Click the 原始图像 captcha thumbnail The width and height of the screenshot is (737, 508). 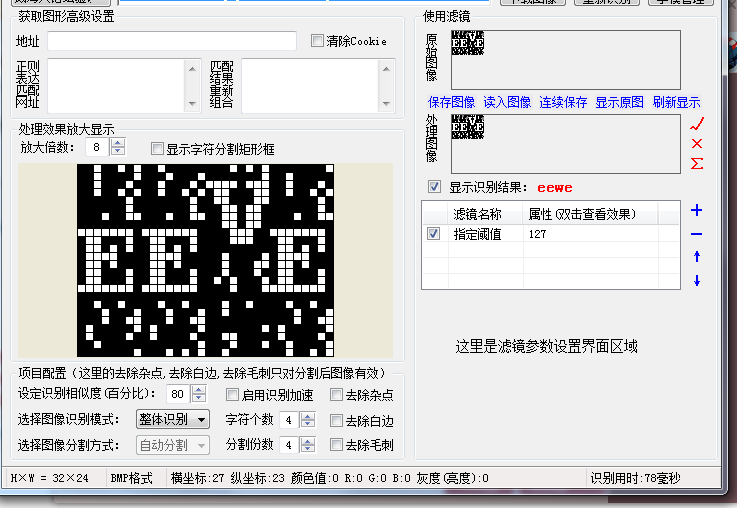click(468, 43)
